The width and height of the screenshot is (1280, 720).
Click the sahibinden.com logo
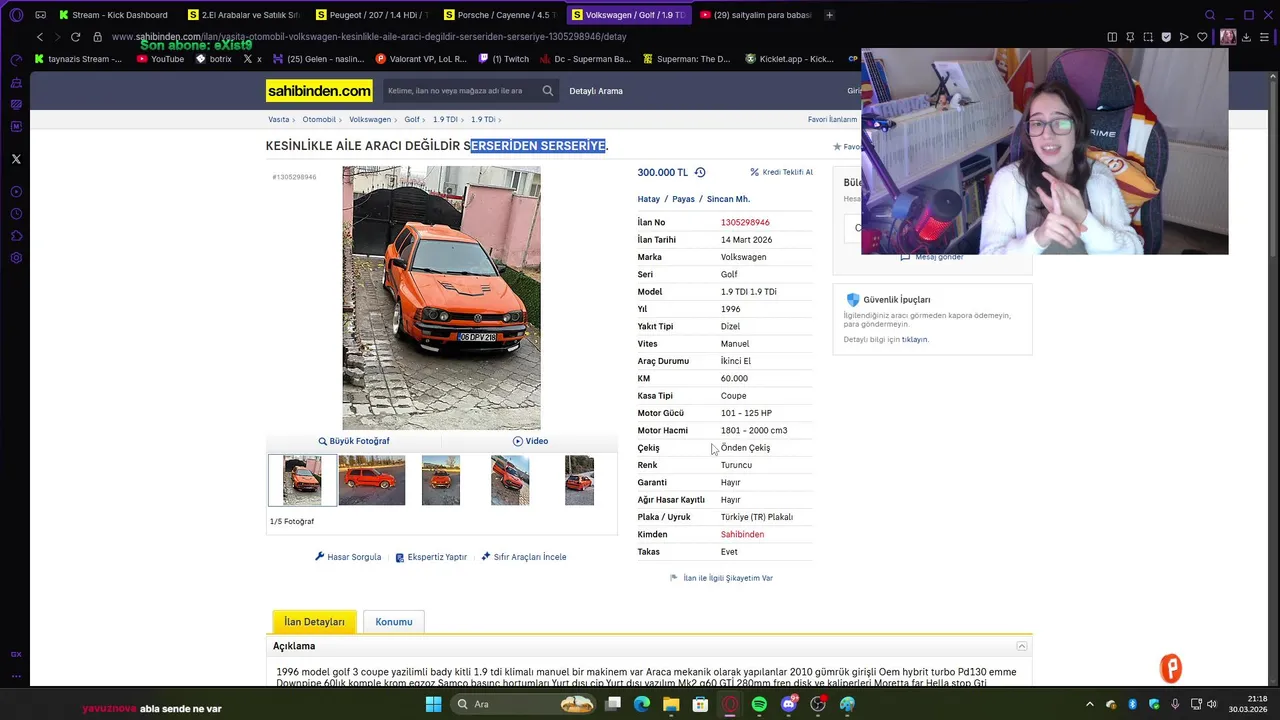[x=319, y=91]
